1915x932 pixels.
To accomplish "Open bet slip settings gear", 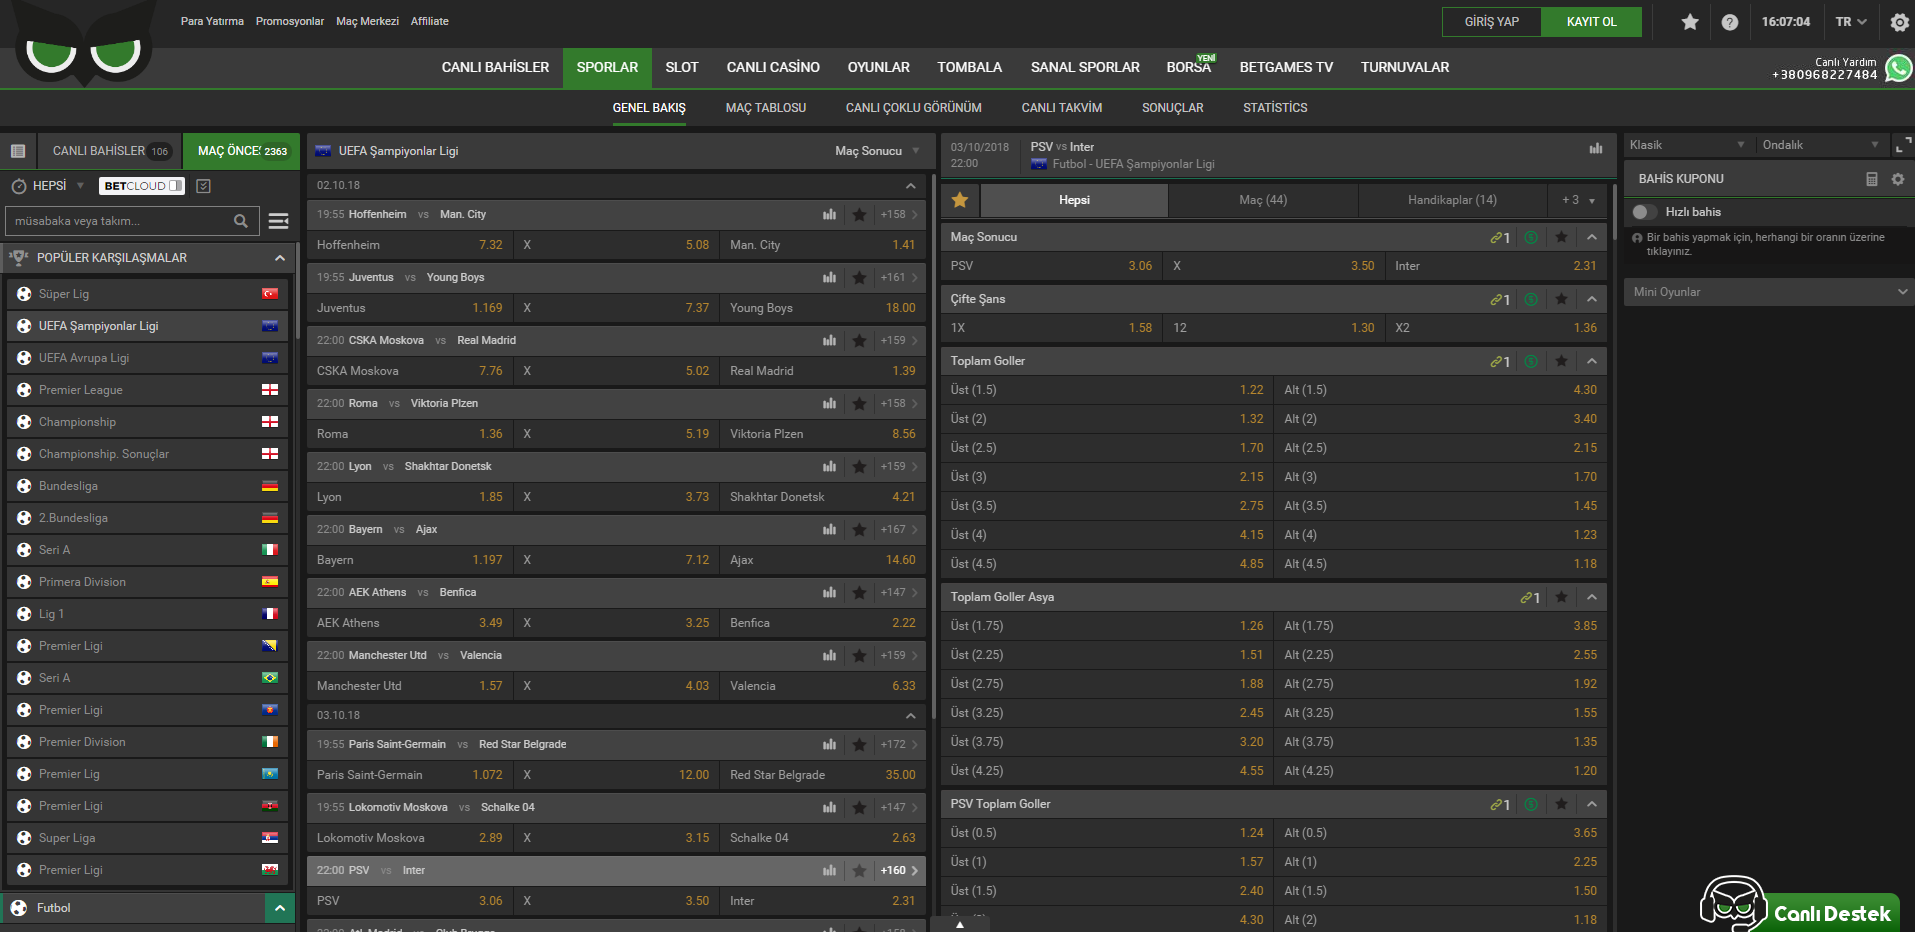I will 1898,179.
